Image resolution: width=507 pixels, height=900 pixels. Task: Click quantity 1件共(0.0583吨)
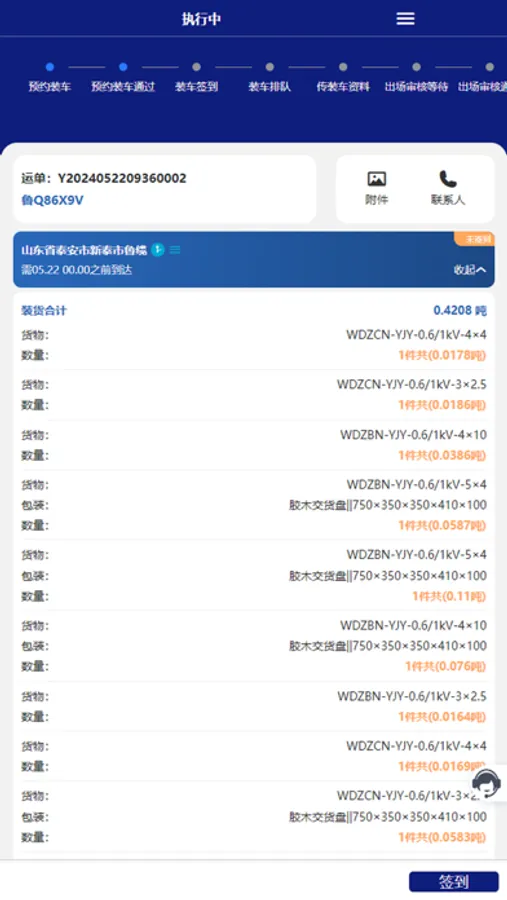click(x=442, y=837)
